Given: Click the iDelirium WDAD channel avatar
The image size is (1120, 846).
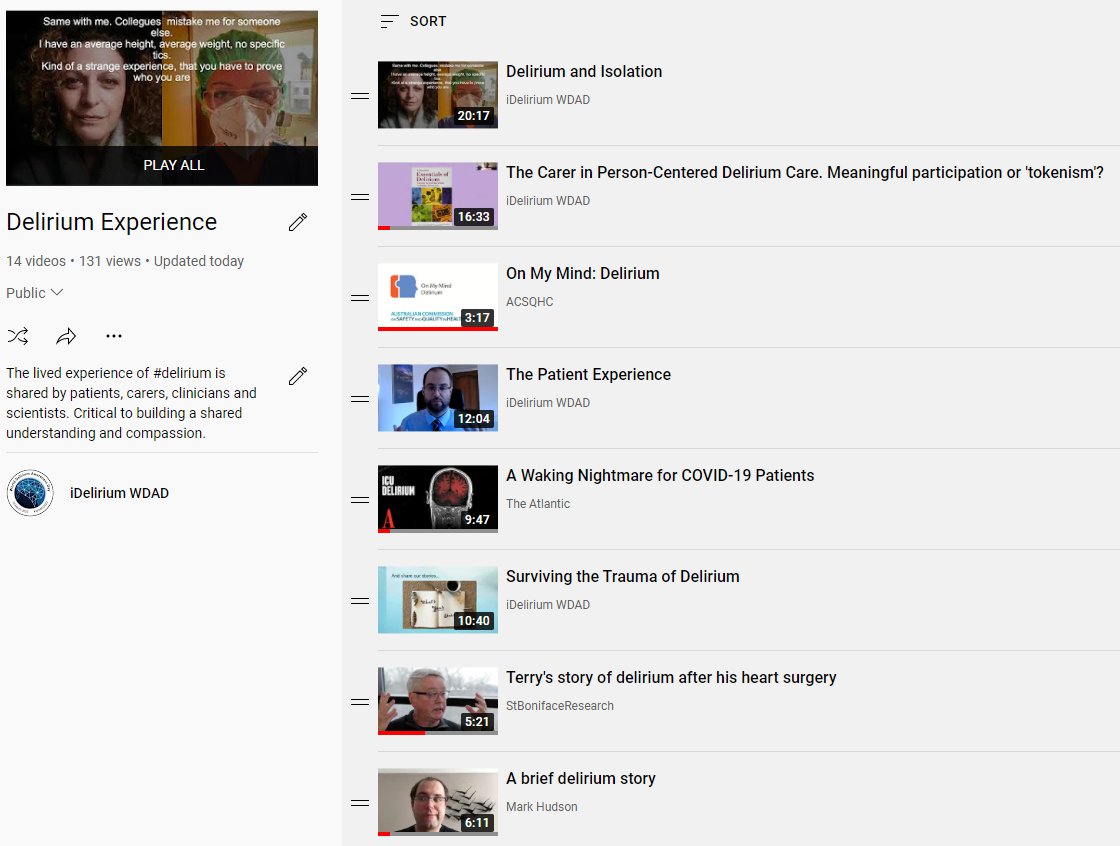Looking at the screenshot, I should pyautogui.click(x=30, y=492).
